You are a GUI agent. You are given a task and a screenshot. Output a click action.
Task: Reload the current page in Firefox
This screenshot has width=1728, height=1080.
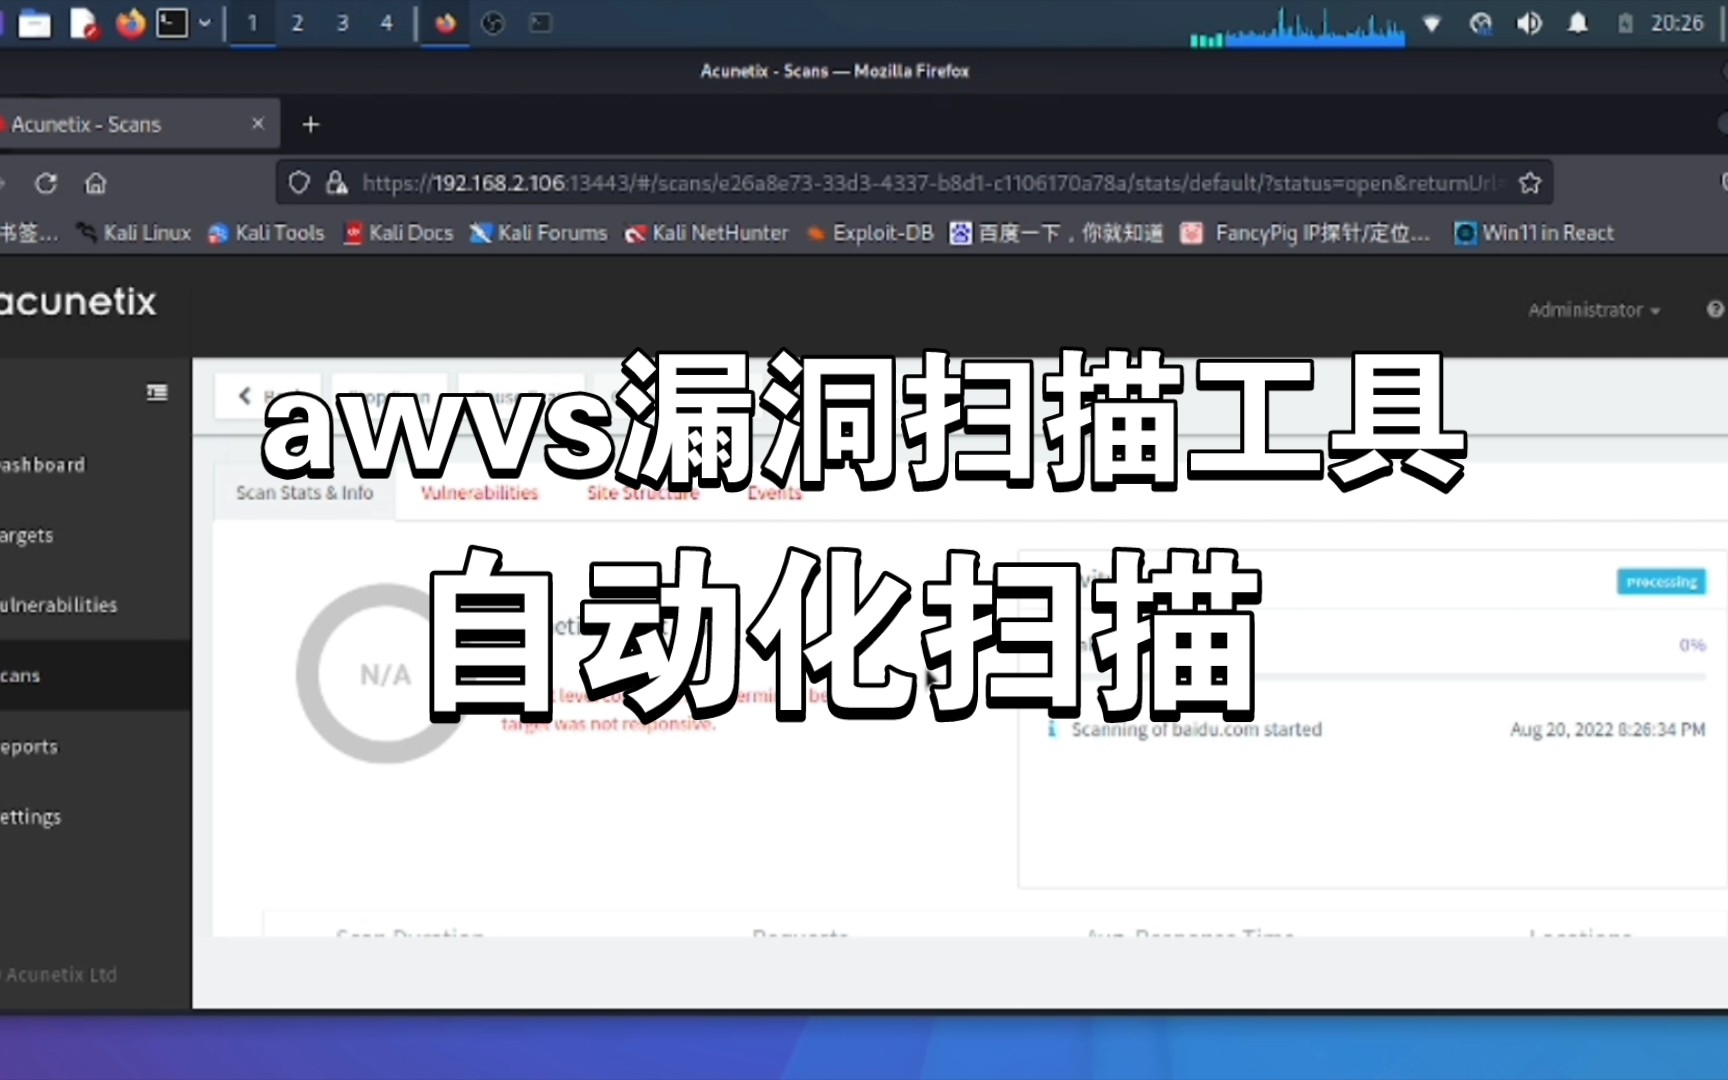click(x=46, y=183)
